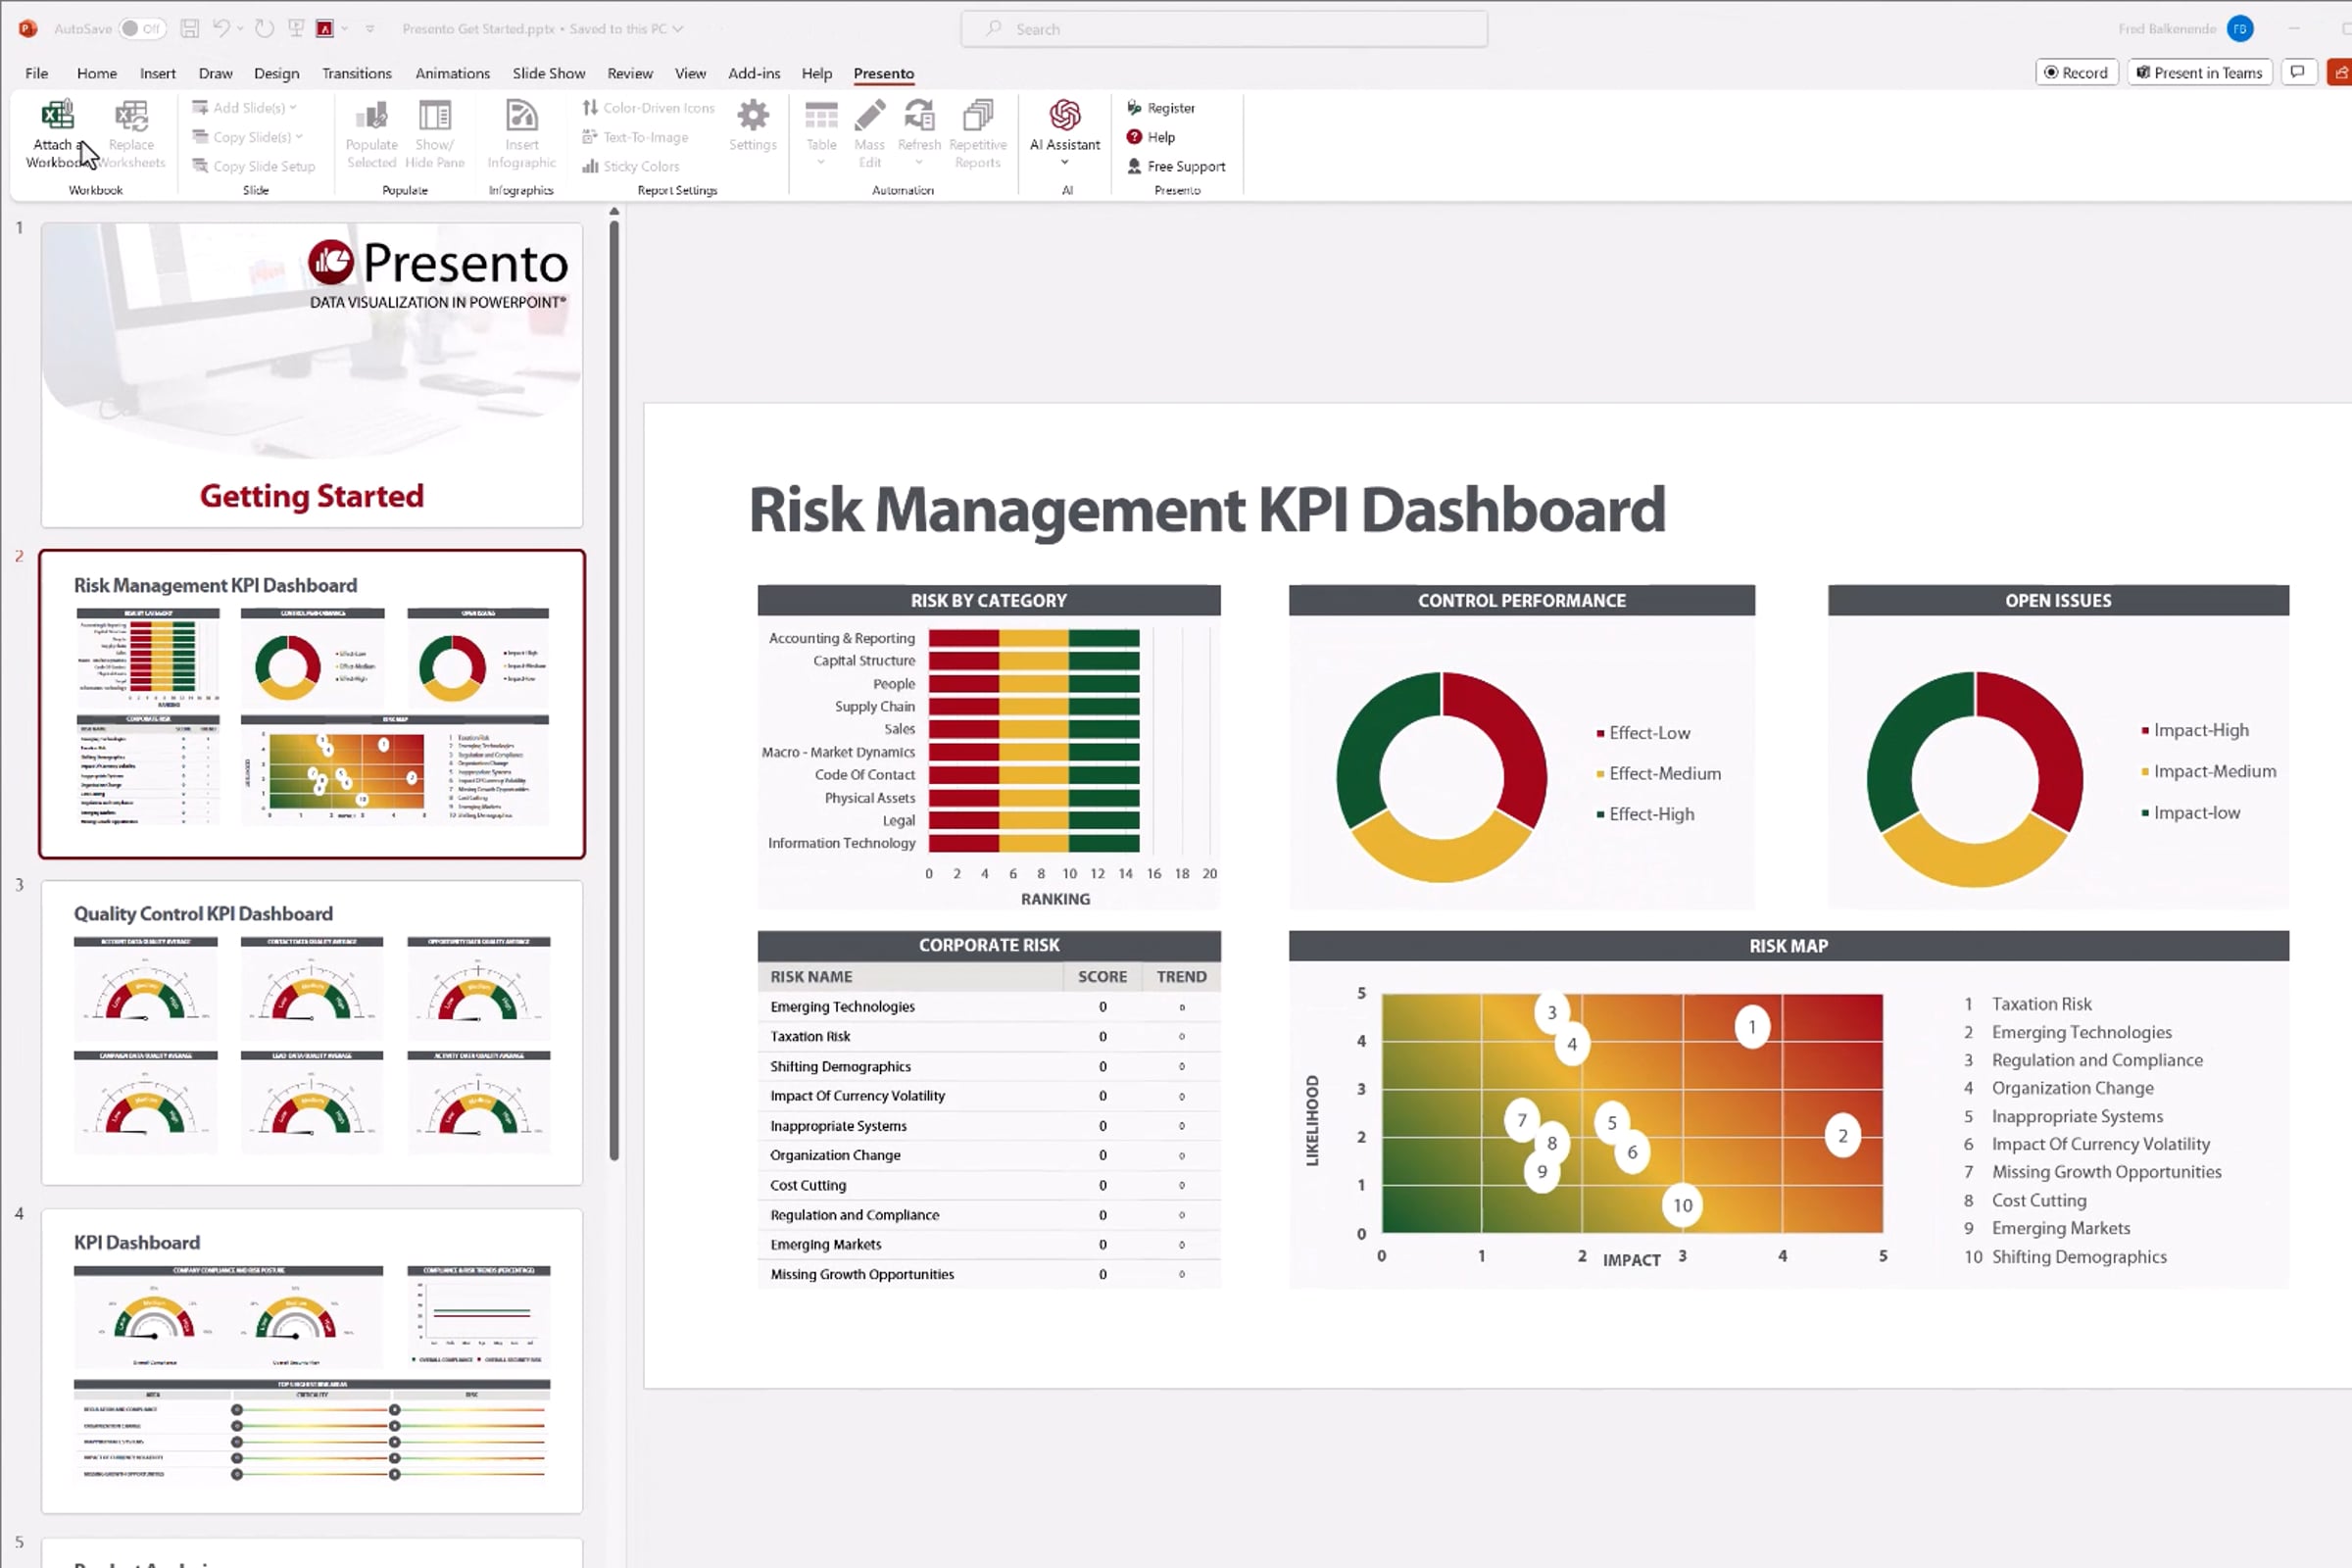Click the Save icon in title bar
The width and height of the screenshot is (2352, 1568).
pyautogui.click(x=189, y=29)
